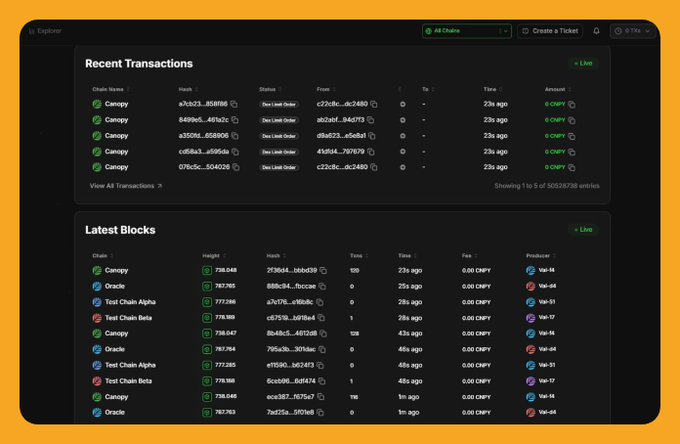This screenshot has width=680, height=444.
Task: Open notifications bell icon
Action: click(596, 31)
